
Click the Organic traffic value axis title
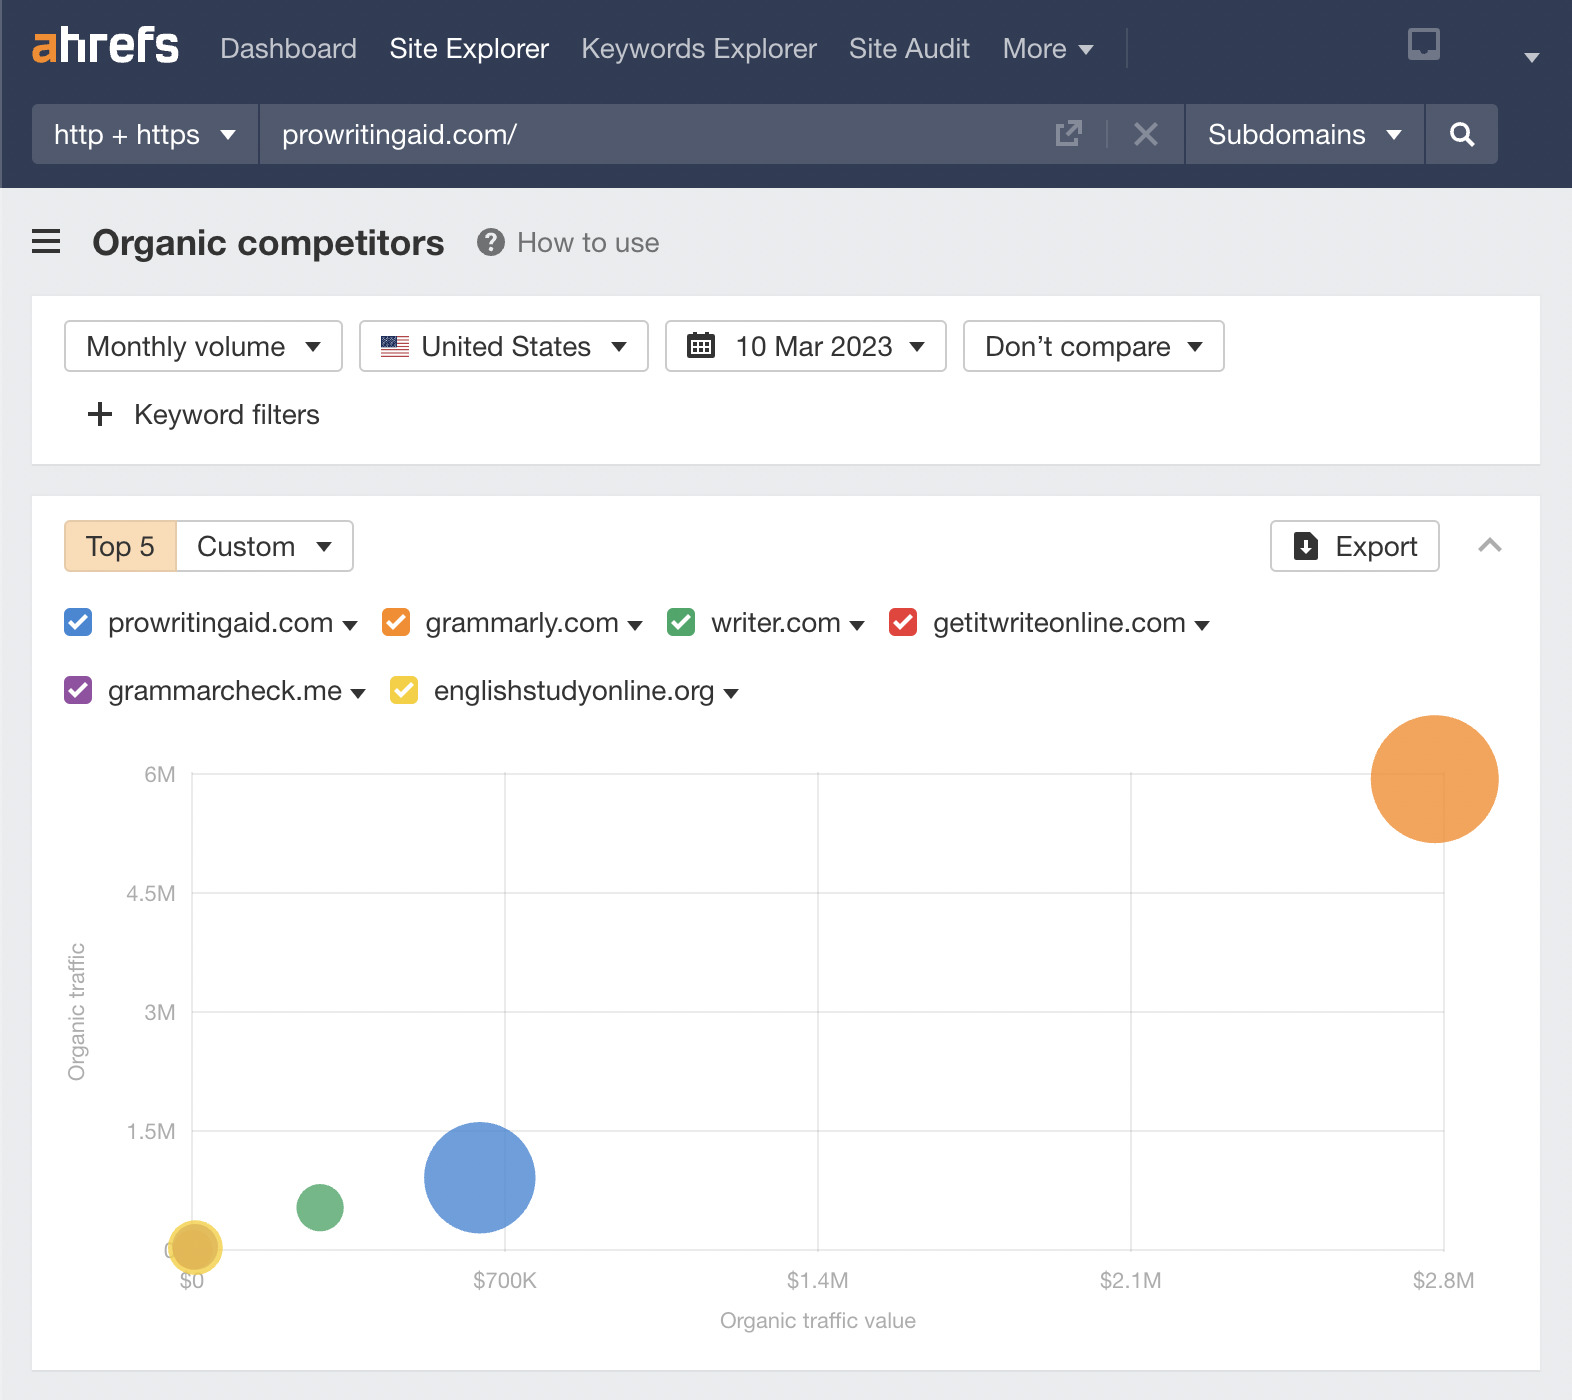[x=818, y=1320]
